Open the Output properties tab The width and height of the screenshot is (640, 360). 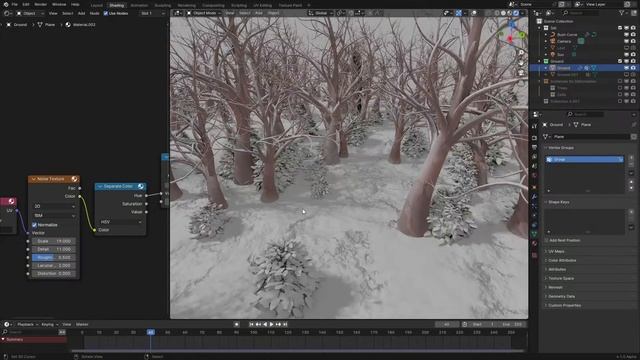[x=534, y=147]
